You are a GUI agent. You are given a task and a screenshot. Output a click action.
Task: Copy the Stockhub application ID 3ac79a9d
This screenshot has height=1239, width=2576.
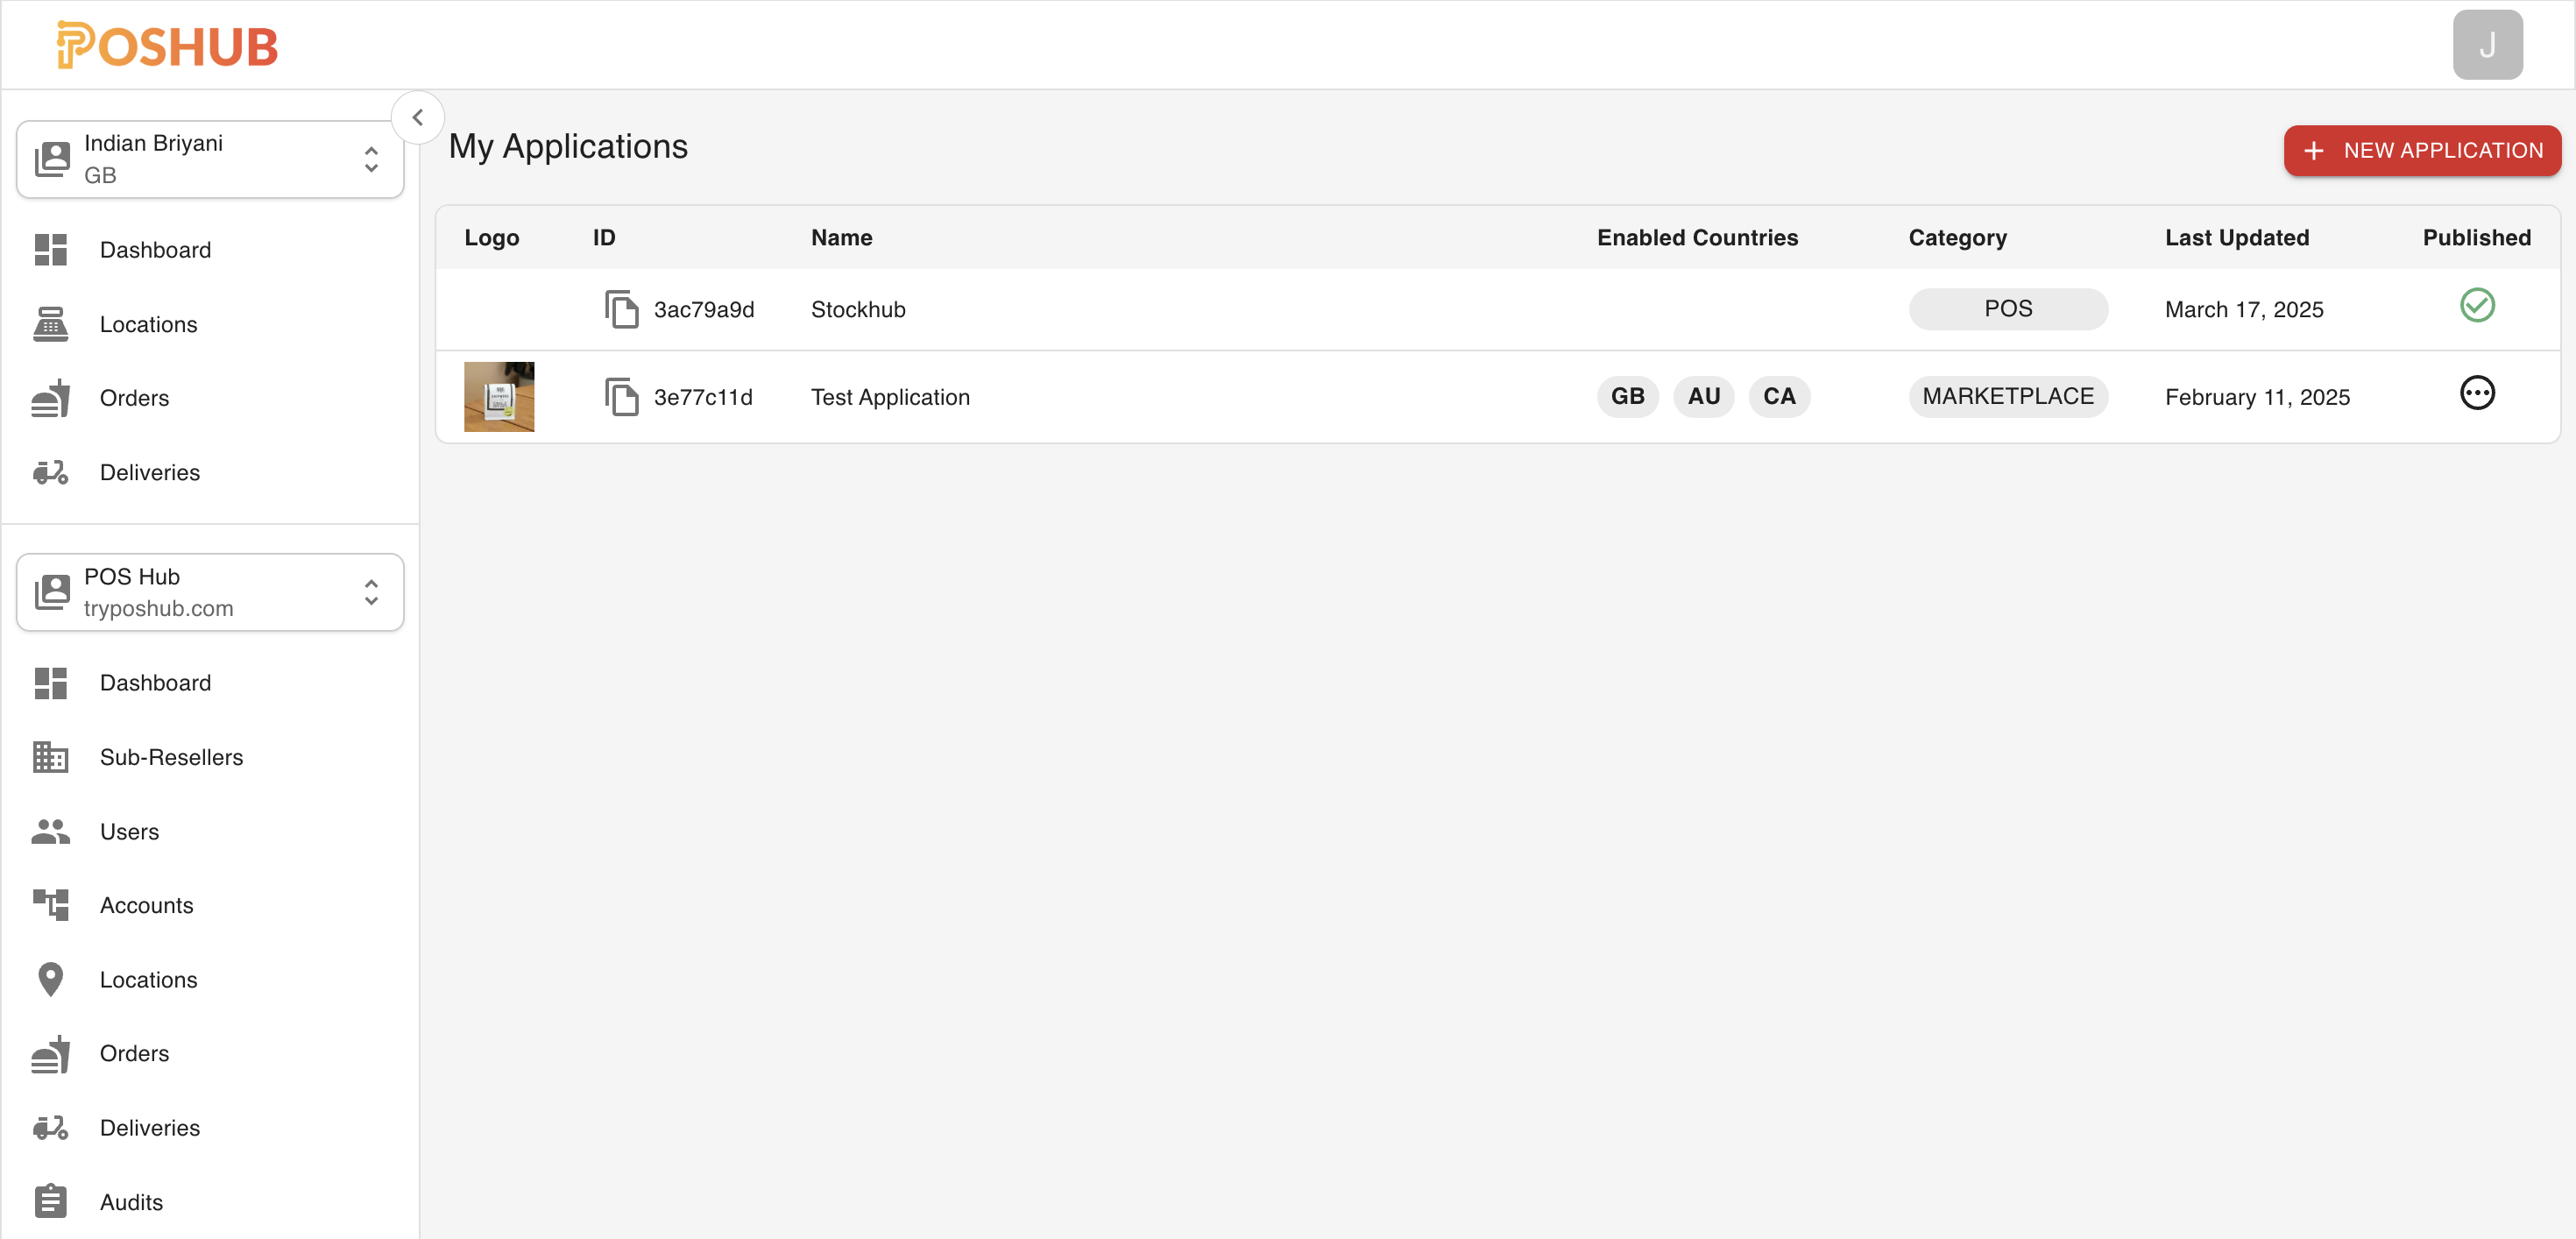point(621,309)
